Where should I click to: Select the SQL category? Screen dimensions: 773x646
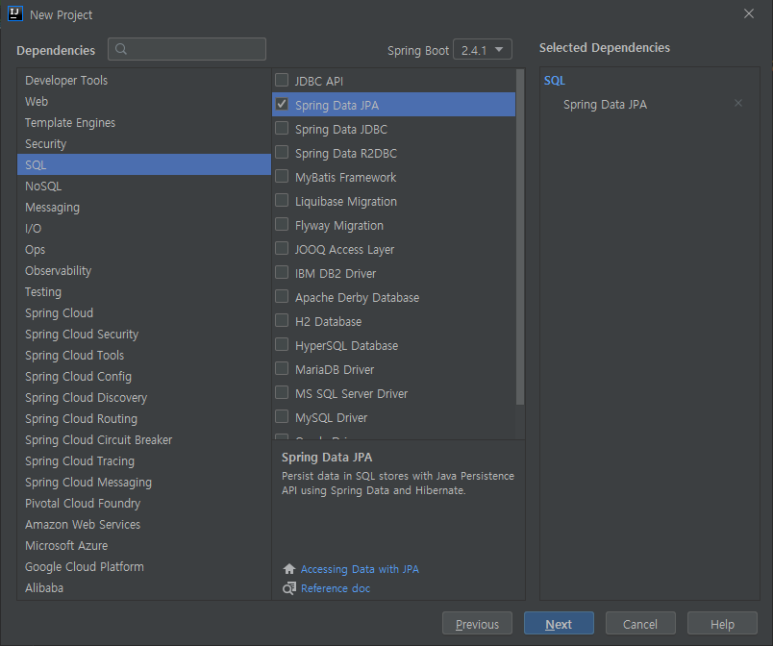(144, 165)
